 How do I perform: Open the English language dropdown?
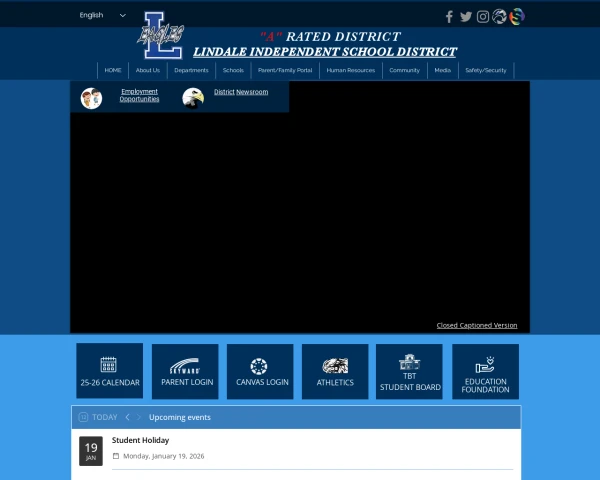coord(103,15)
